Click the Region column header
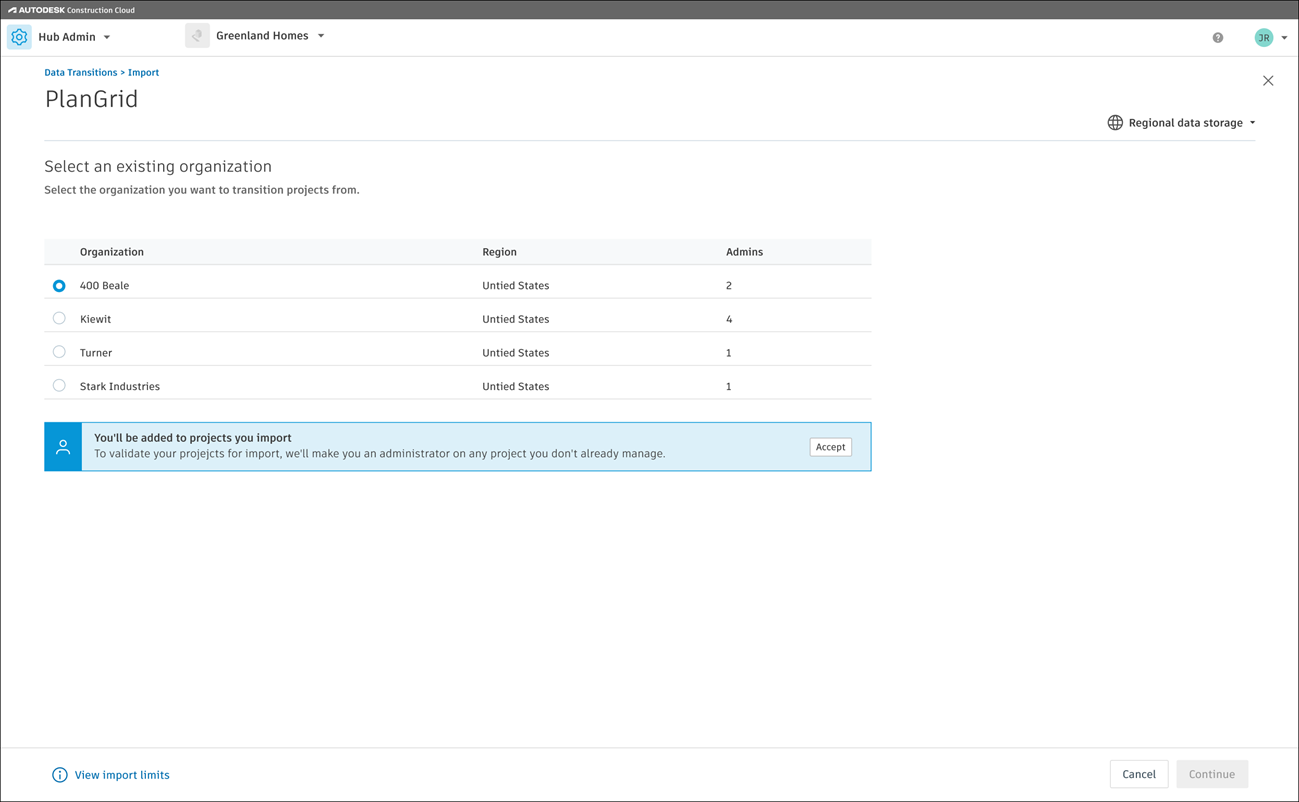Screen dimensions: 1299x802 click(x=499, y=252)
